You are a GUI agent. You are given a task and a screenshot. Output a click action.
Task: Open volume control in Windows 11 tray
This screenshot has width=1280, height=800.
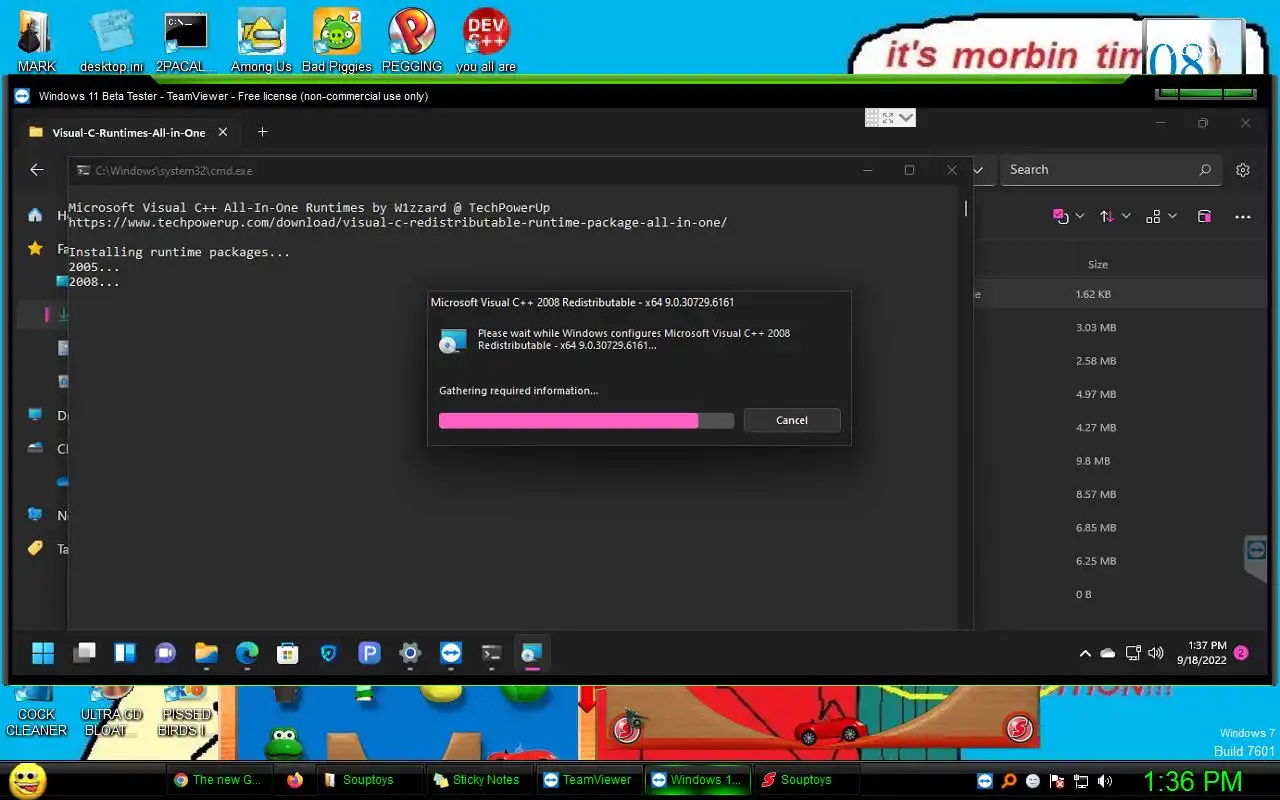pos(1157,653)
